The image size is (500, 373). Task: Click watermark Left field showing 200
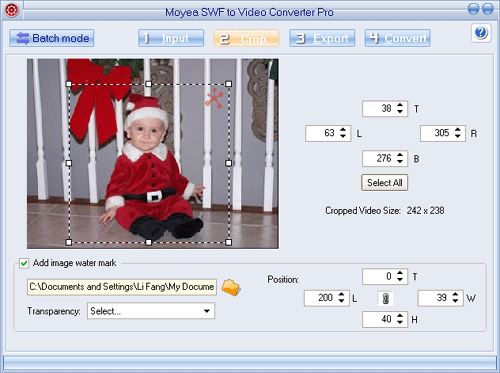pos(327,298)
